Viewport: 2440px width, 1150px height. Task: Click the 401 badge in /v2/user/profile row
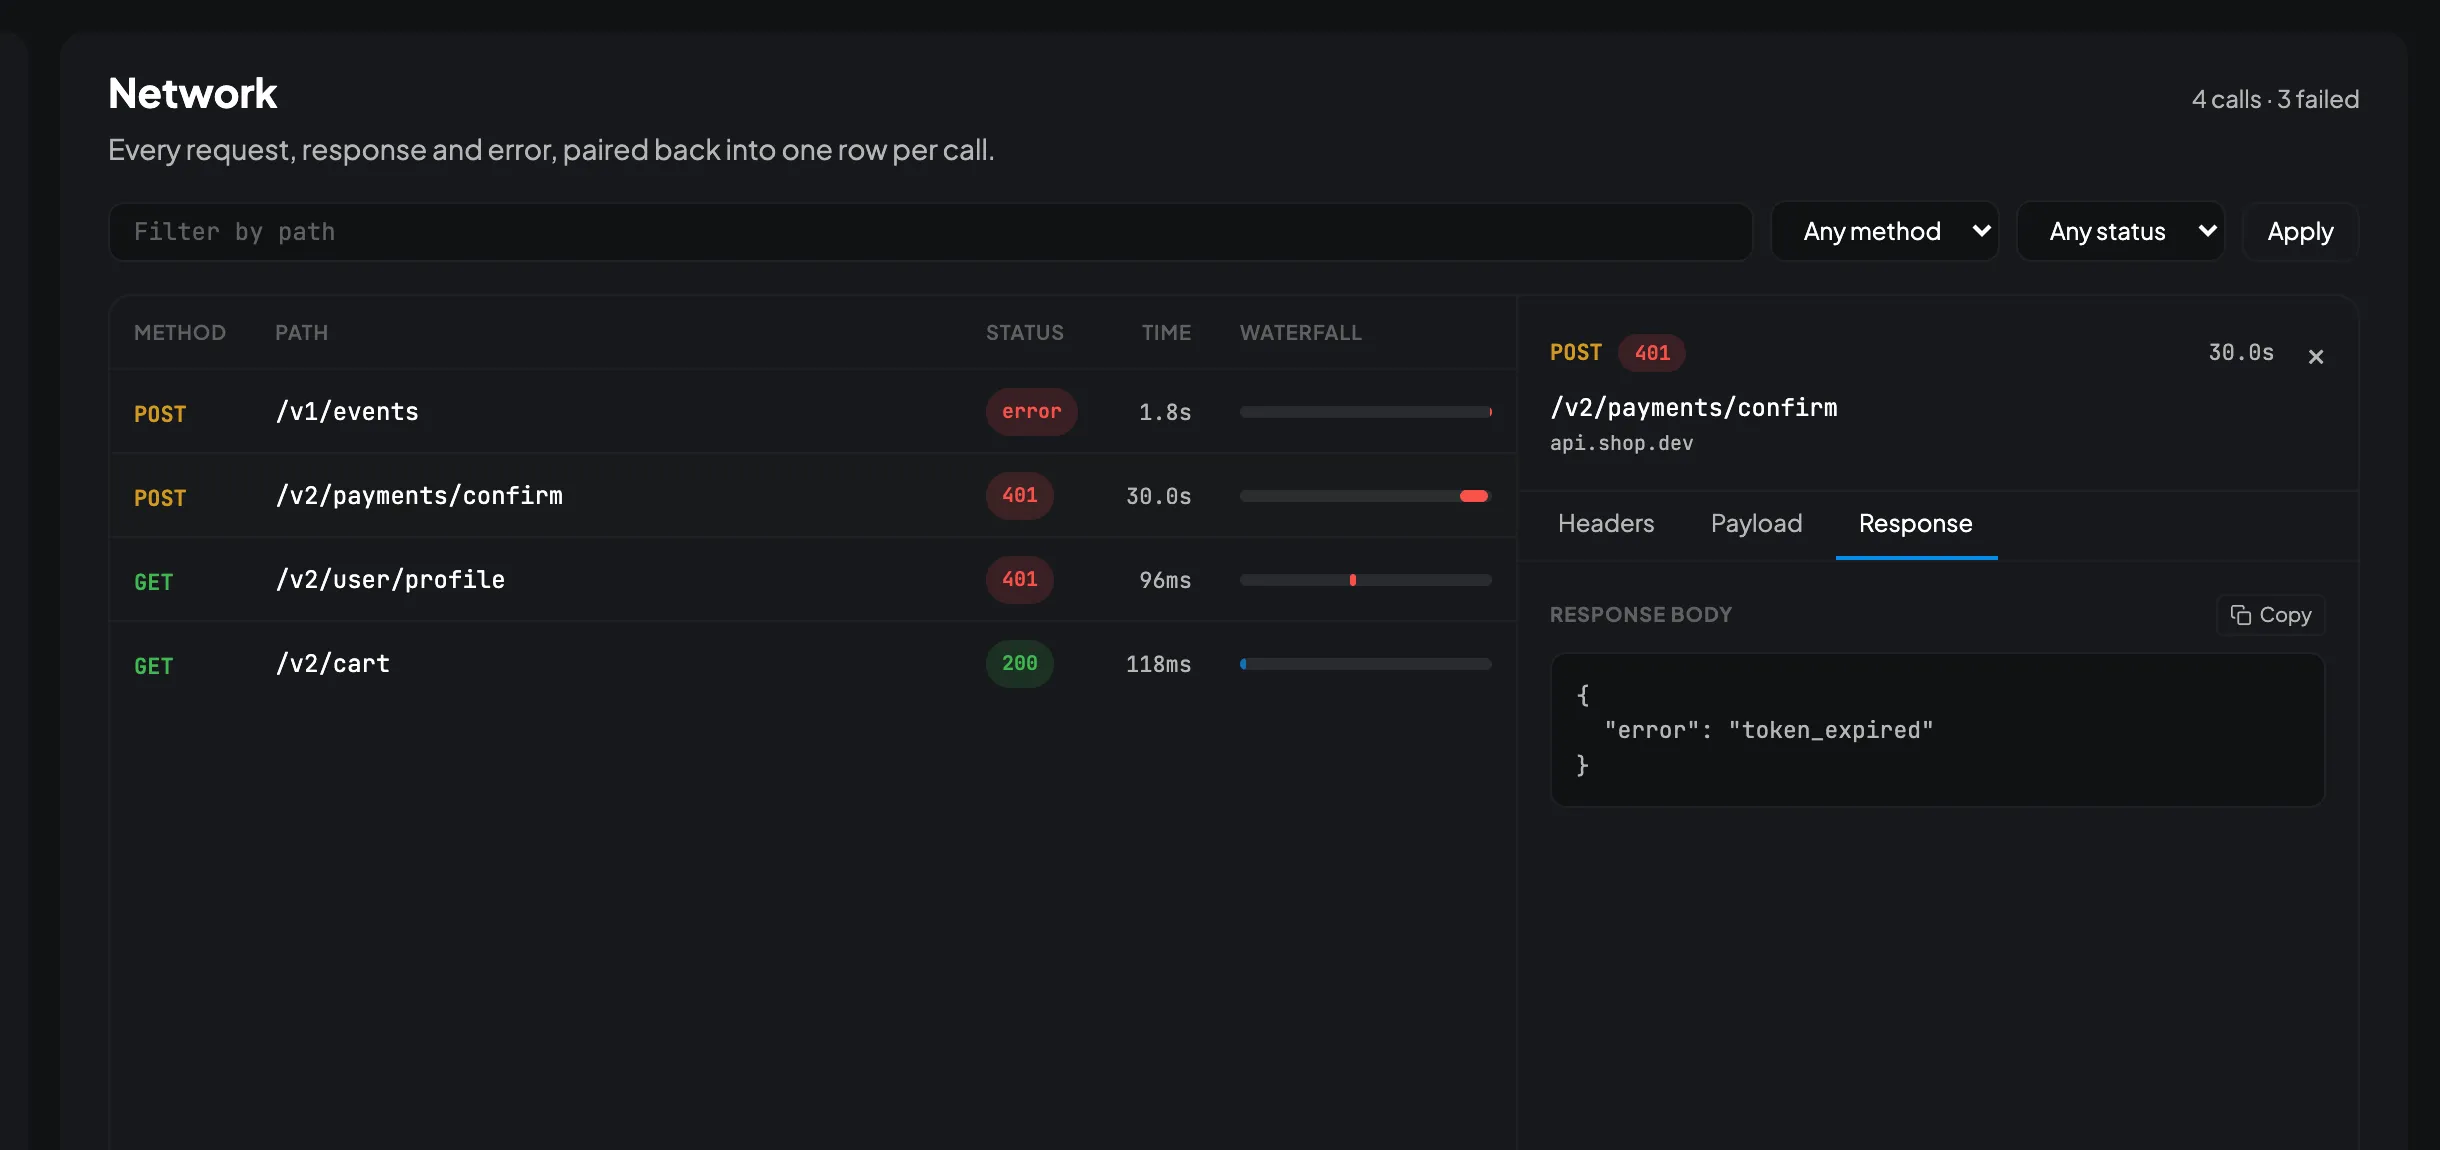[1019, 580]
